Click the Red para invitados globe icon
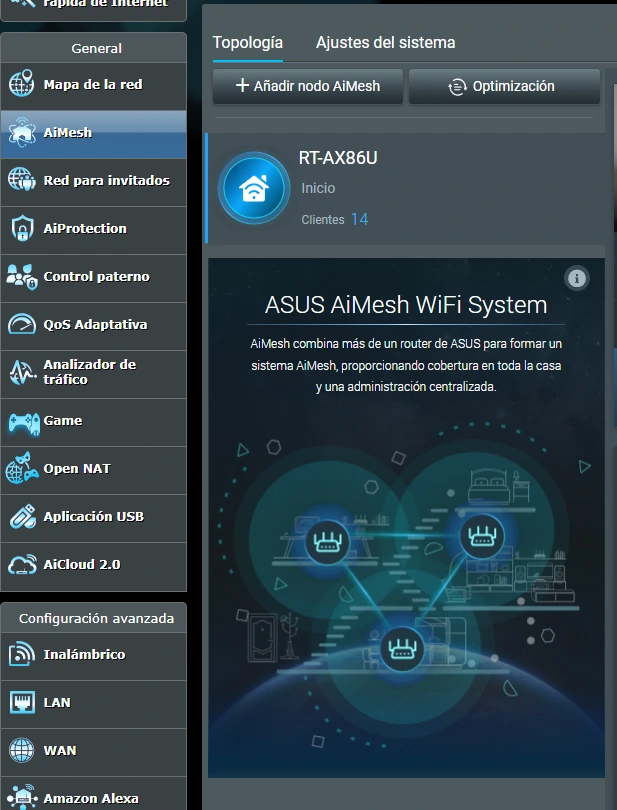 tap(22, 180)
